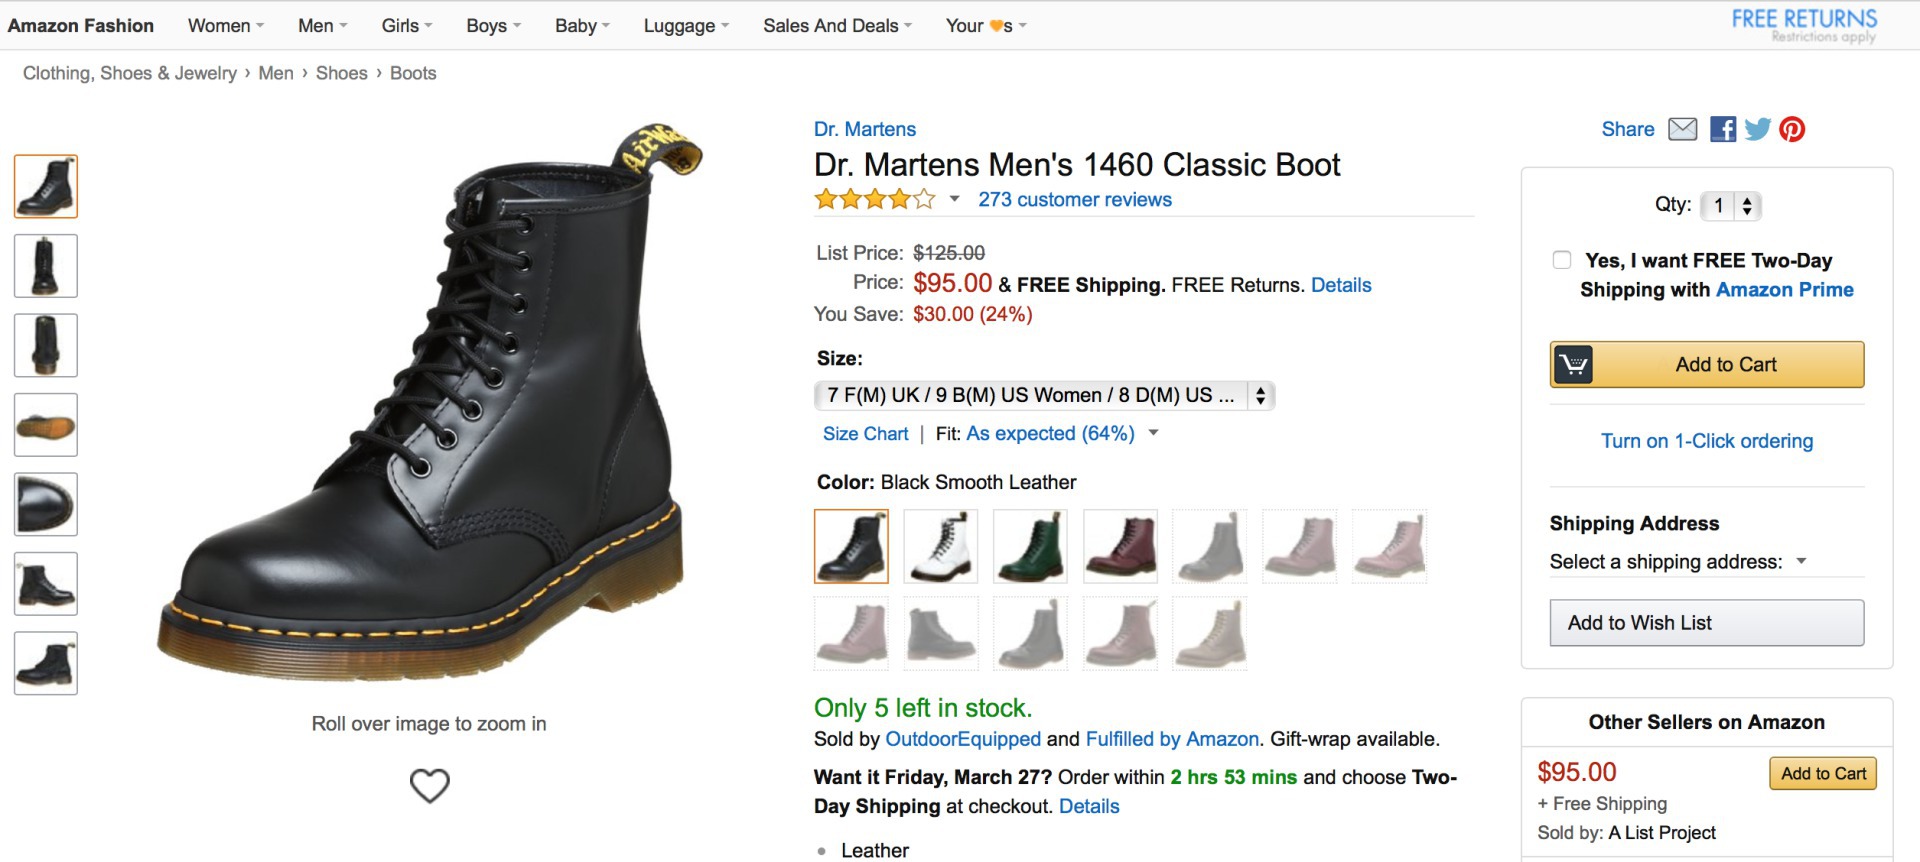Share on Pinterest icon

pos(1792,129)
